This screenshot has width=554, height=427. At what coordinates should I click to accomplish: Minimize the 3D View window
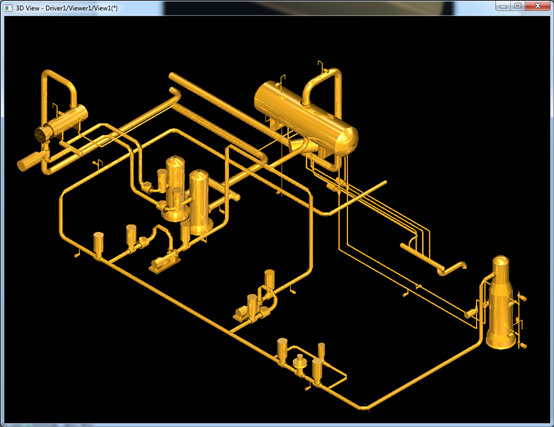click(503, 6)
